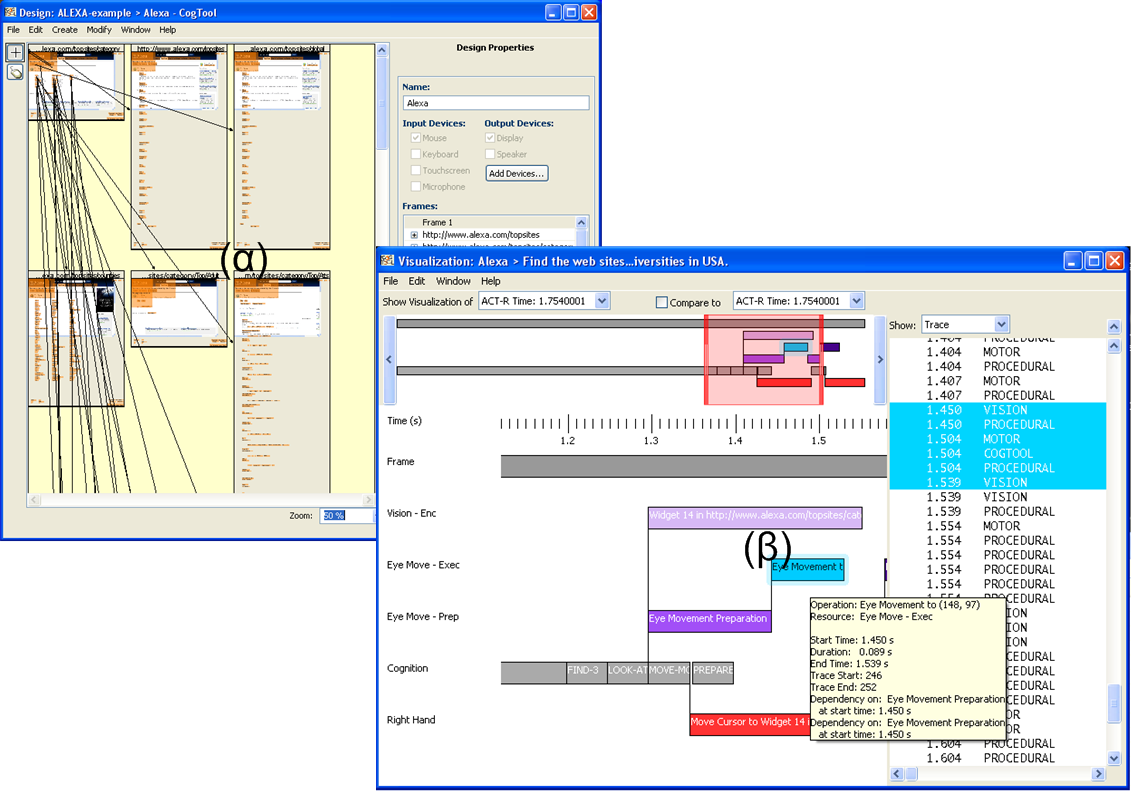
Task: Select trace row 1.407 PROCEDURAL
Action: coord(998,396)
